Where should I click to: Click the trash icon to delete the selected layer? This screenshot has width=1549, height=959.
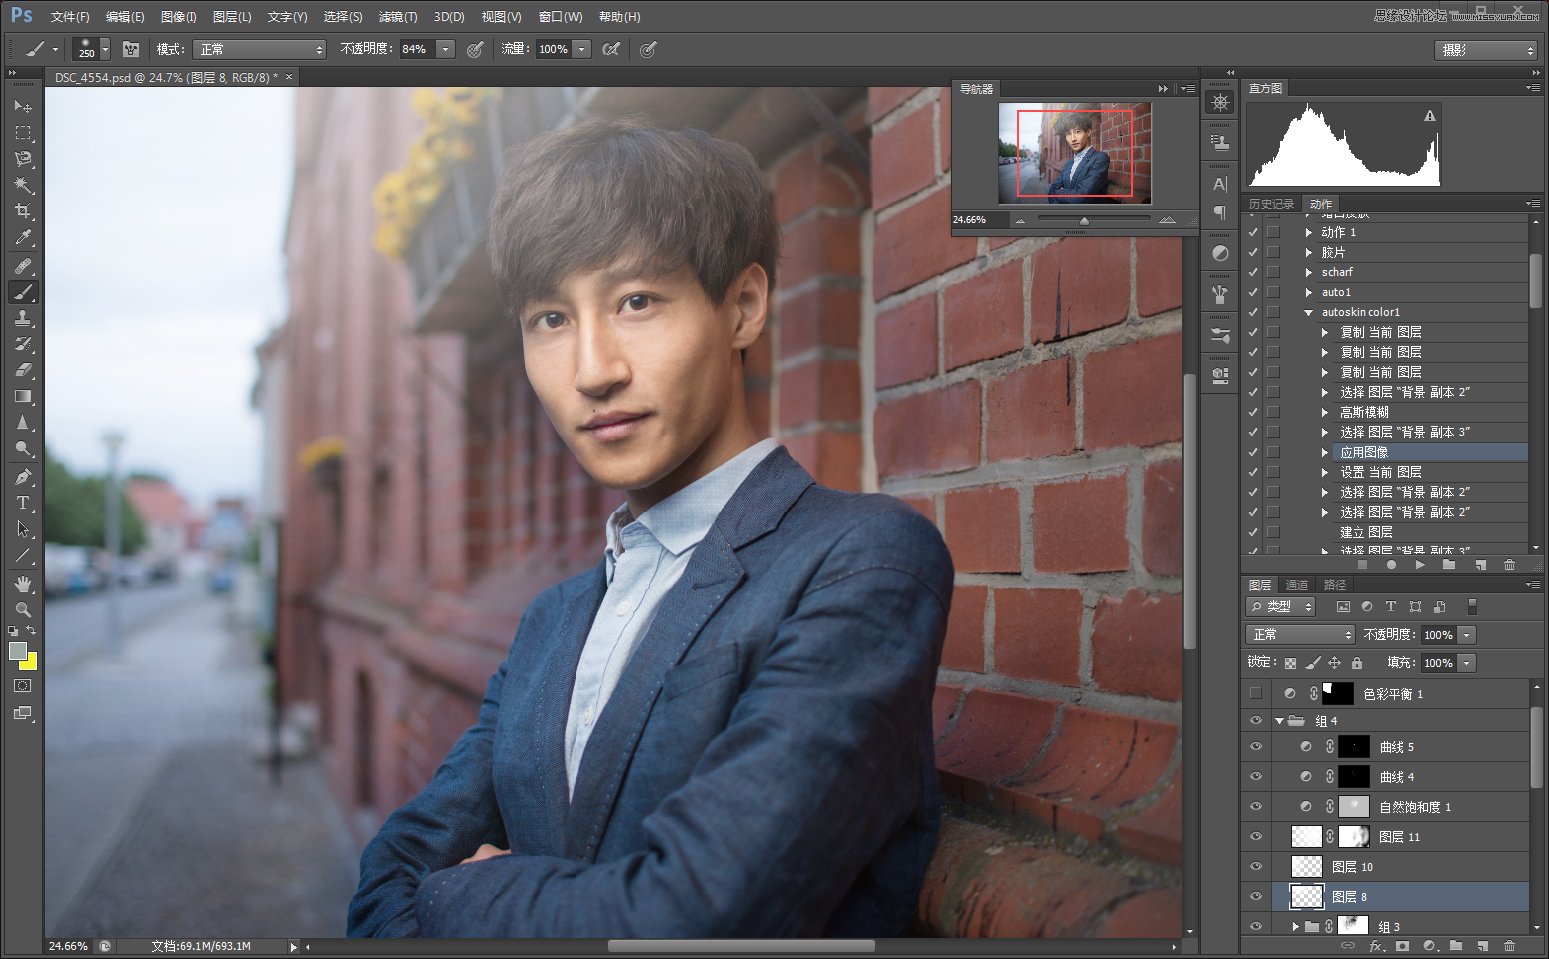1508,946
